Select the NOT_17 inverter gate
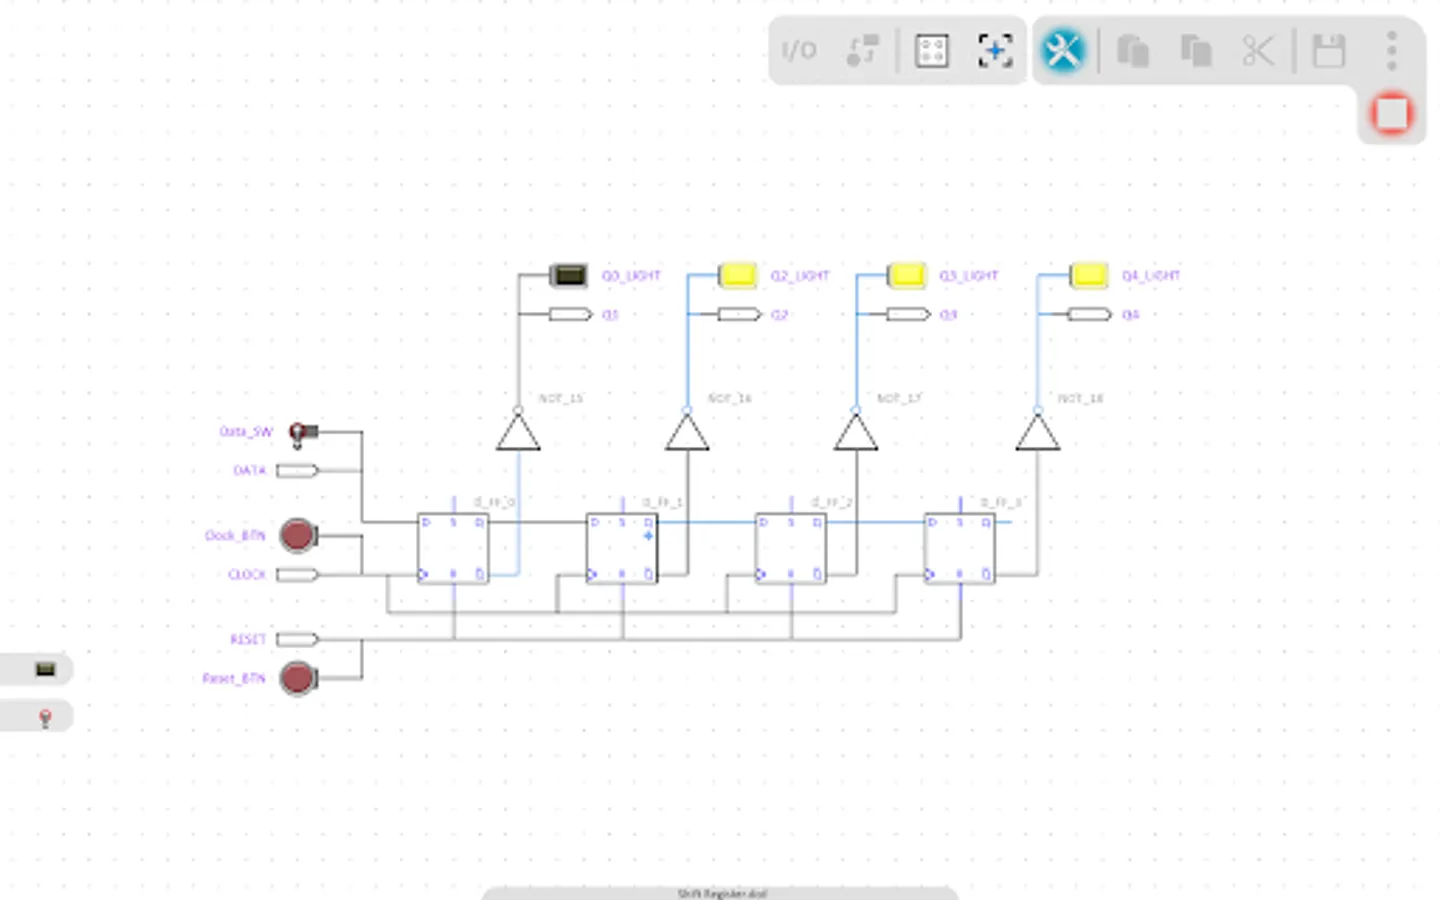Viewport: 1440px width, 900px height. click(856, 431)
